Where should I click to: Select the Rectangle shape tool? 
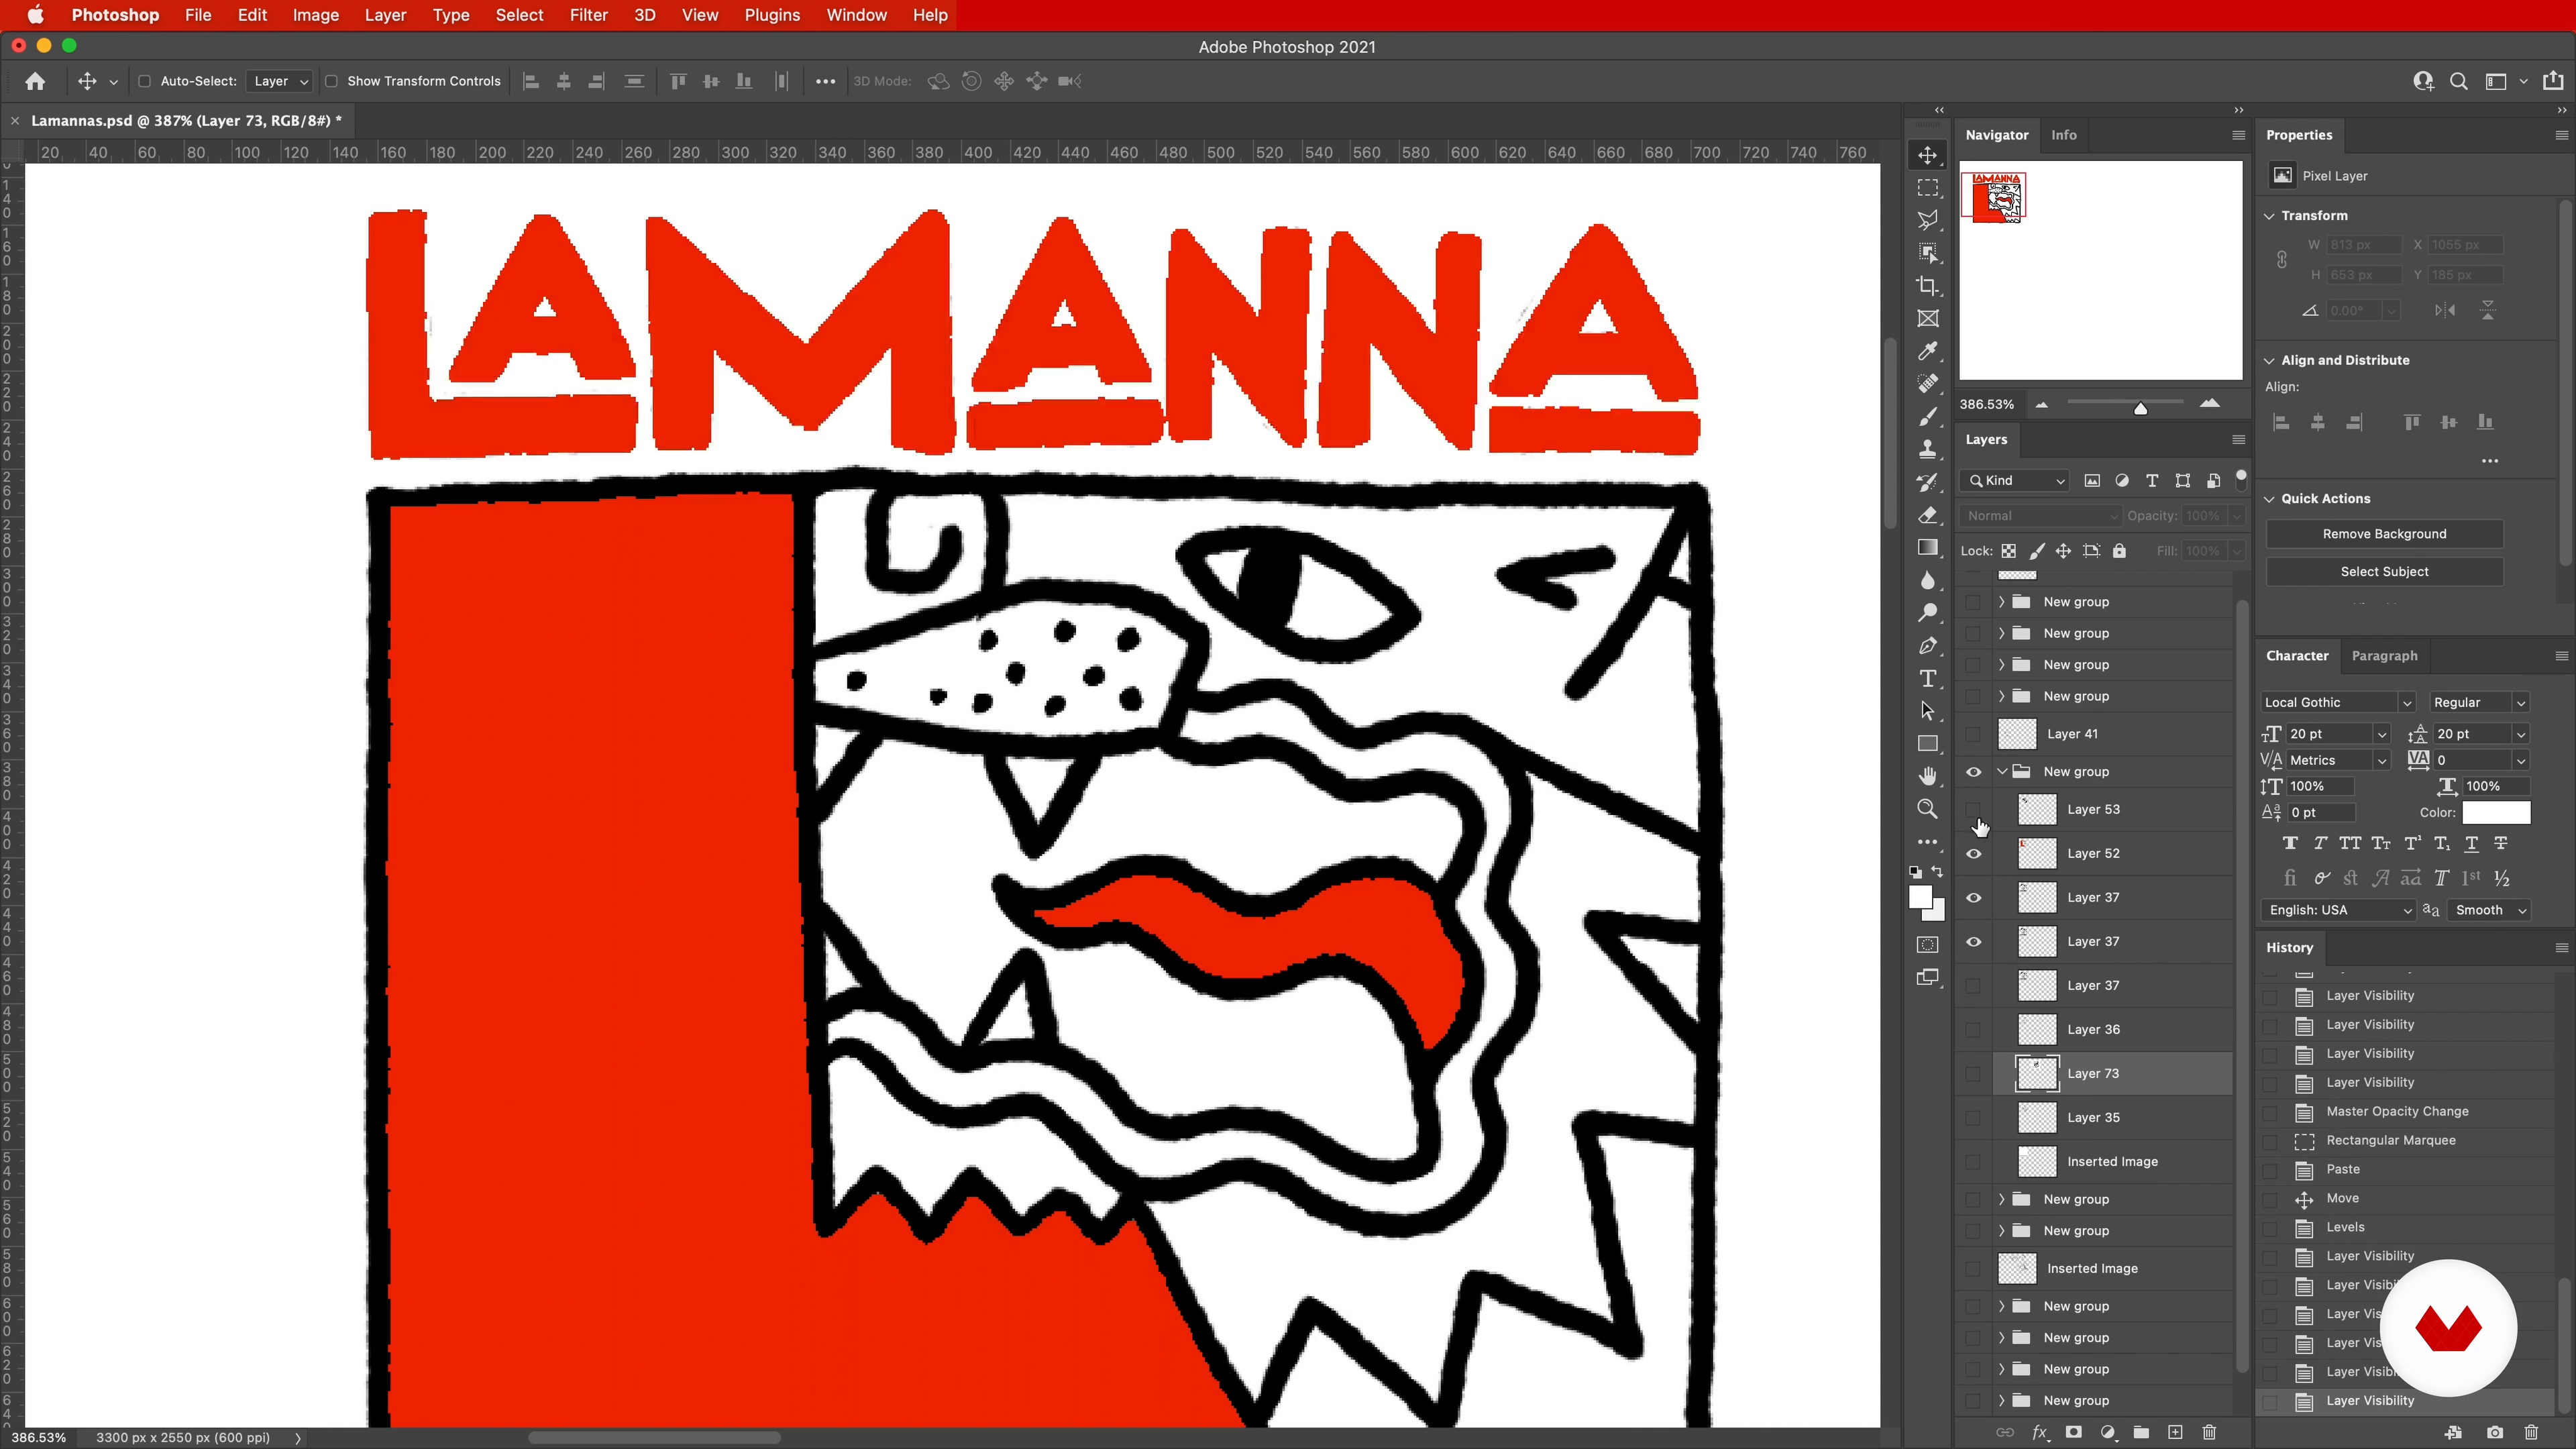[x=1927, y=744]
